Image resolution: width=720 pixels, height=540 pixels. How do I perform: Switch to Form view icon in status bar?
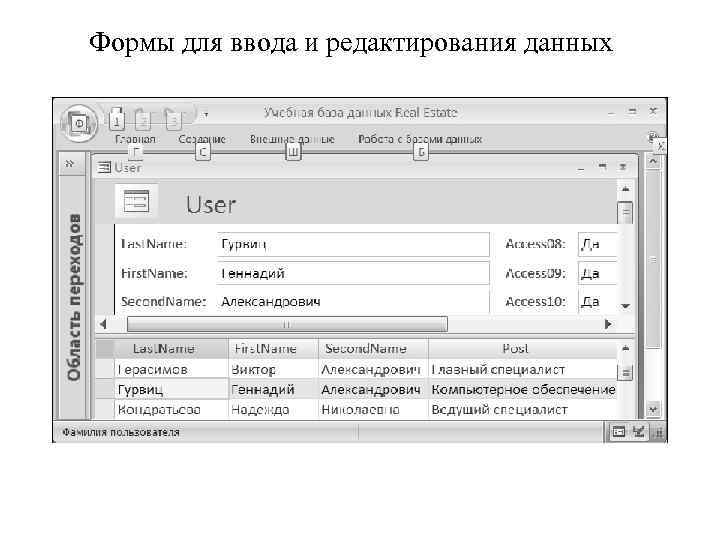coord(619,432)
